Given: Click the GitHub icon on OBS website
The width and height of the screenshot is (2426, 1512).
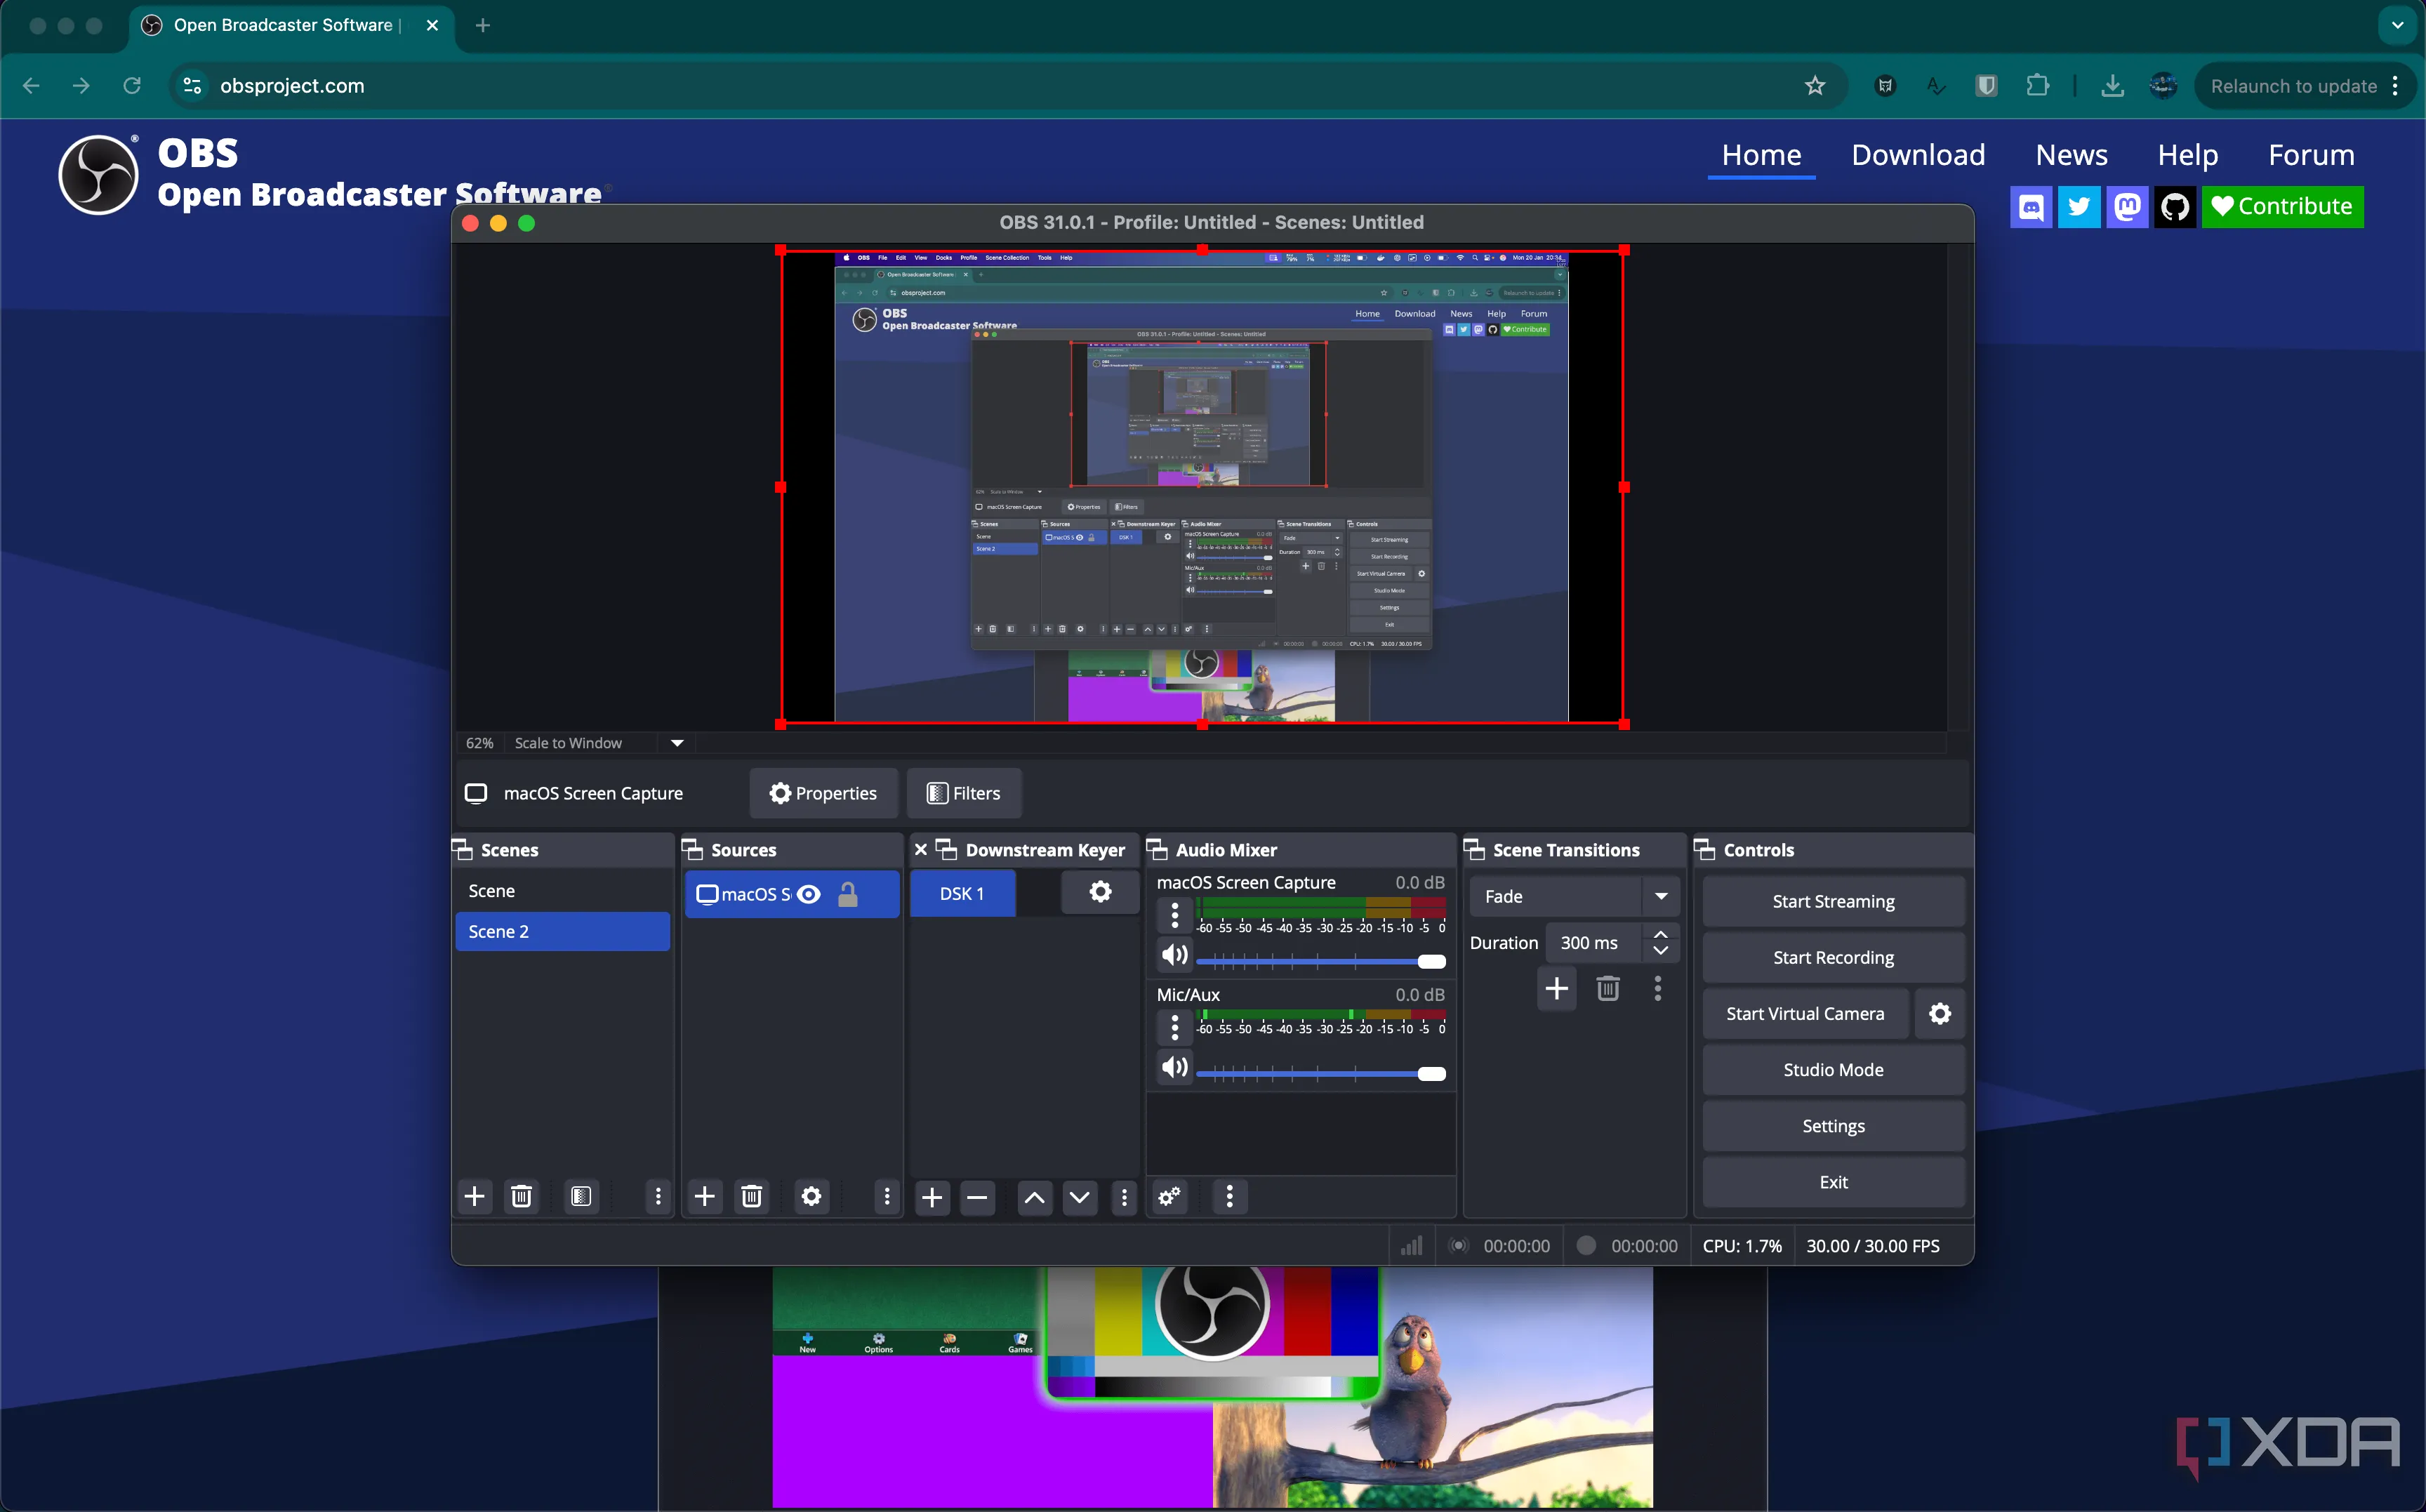Looking at the screenshot, I should (2174, 207).
